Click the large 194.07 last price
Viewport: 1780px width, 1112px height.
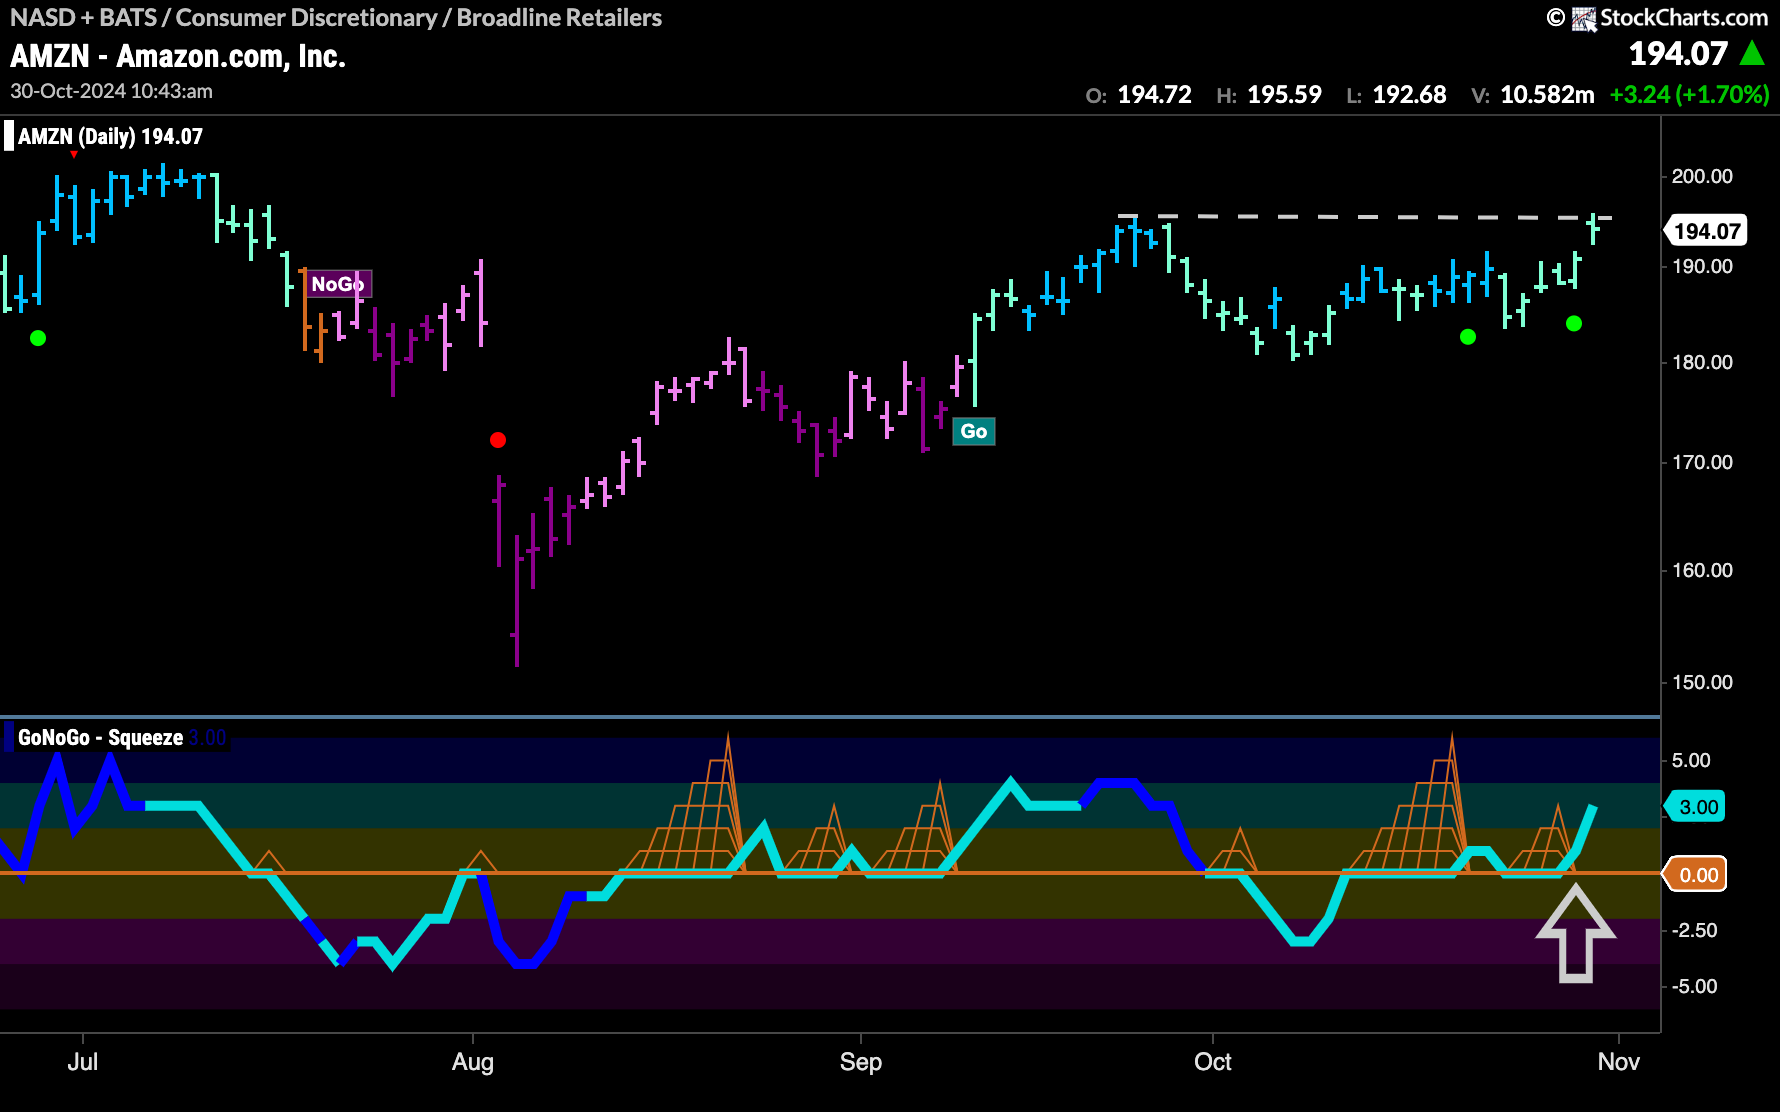pos(1678,54)
